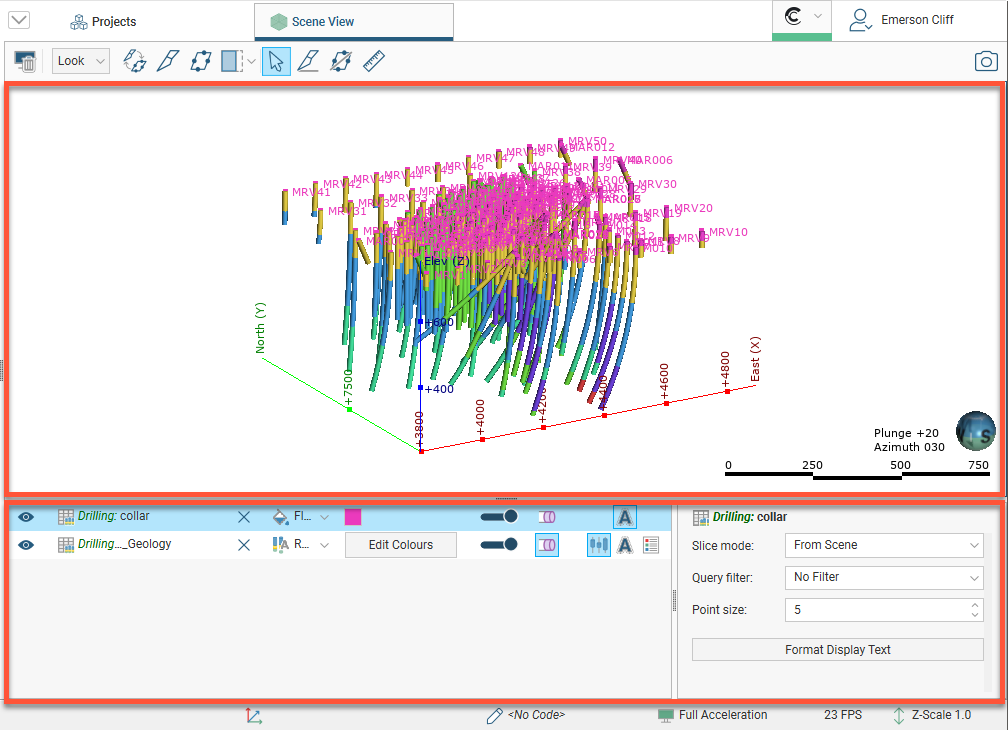Click the view orientation globe widget
This screenshot has height=730, width=1008.
976,431
